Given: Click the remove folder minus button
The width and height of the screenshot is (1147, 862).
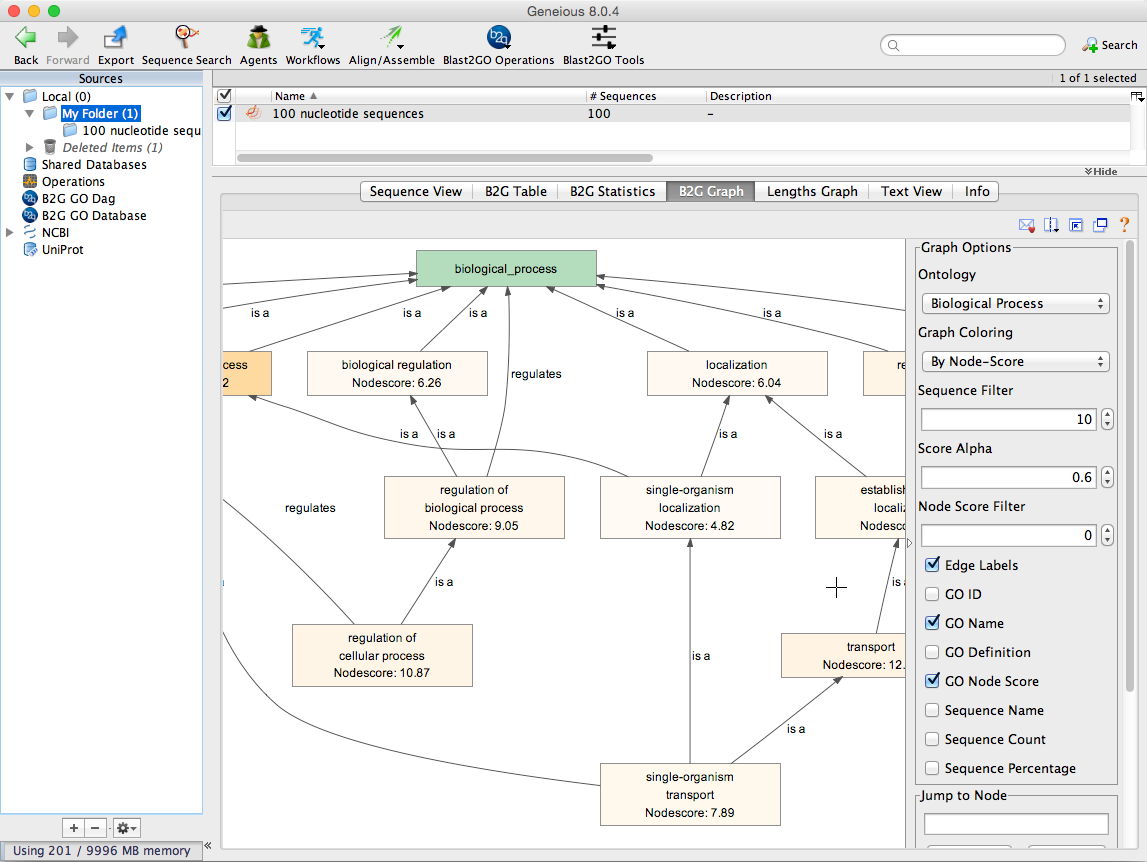Looking at the screenshot, I should click(95, 828).
